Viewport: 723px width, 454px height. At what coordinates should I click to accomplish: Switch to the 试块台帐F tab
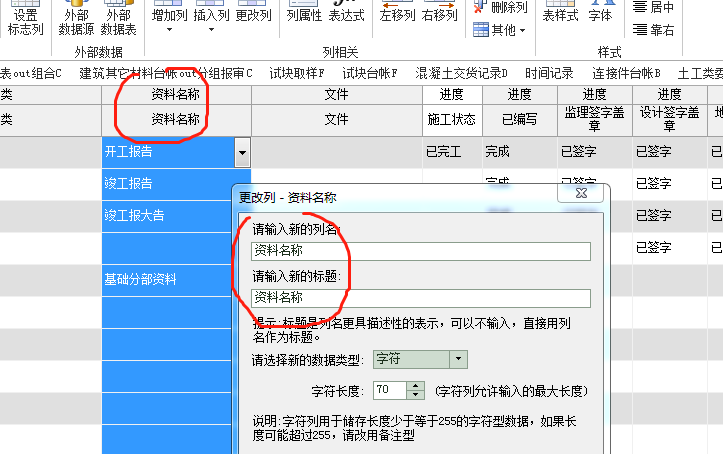[x=369, y=73]
